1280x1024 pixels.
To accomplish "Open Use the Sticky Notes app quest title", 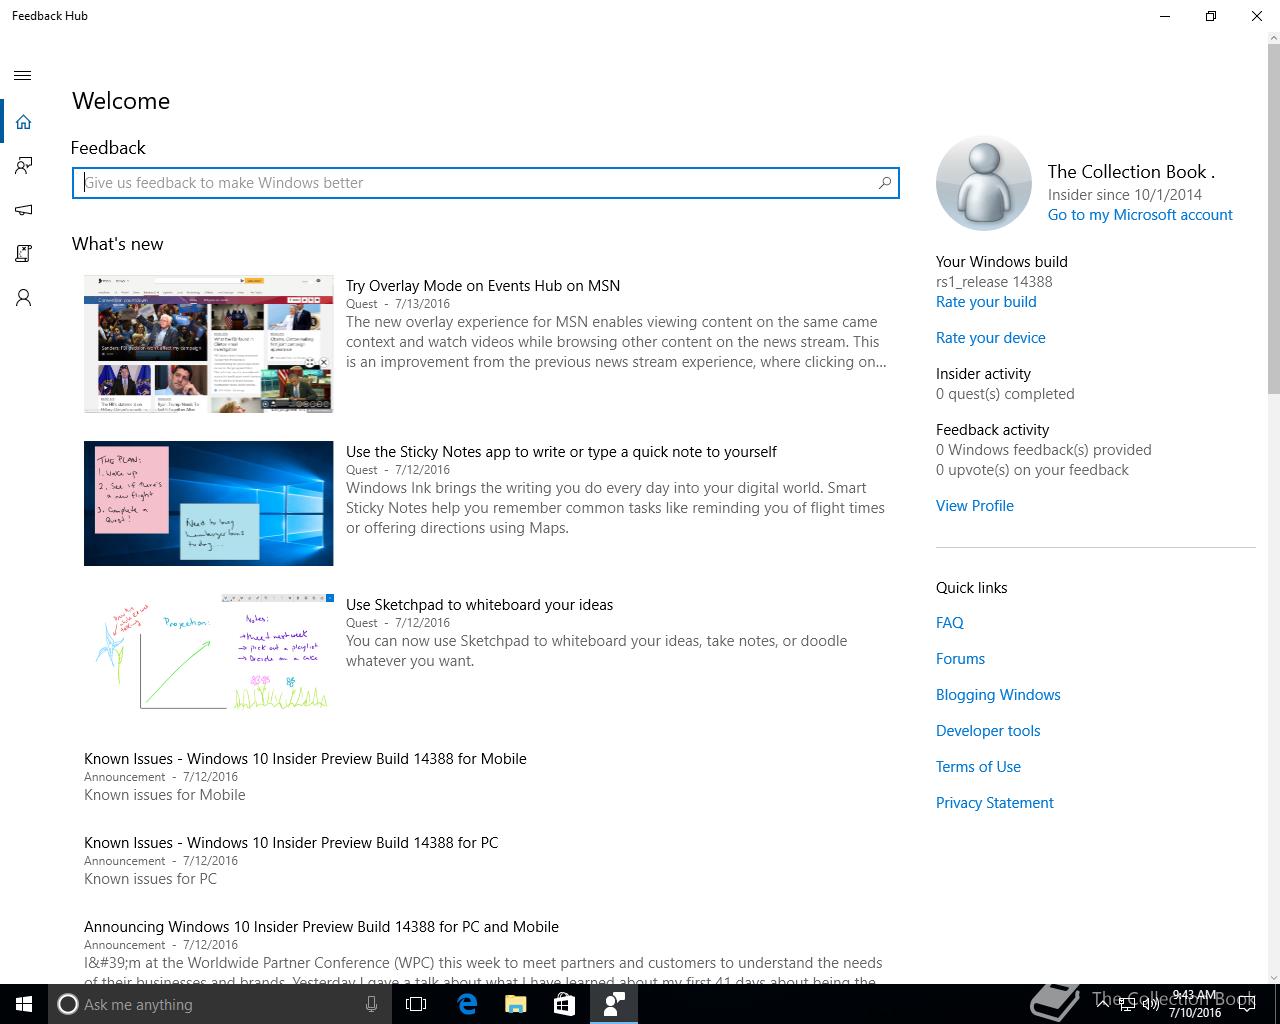I will [561, 452].
